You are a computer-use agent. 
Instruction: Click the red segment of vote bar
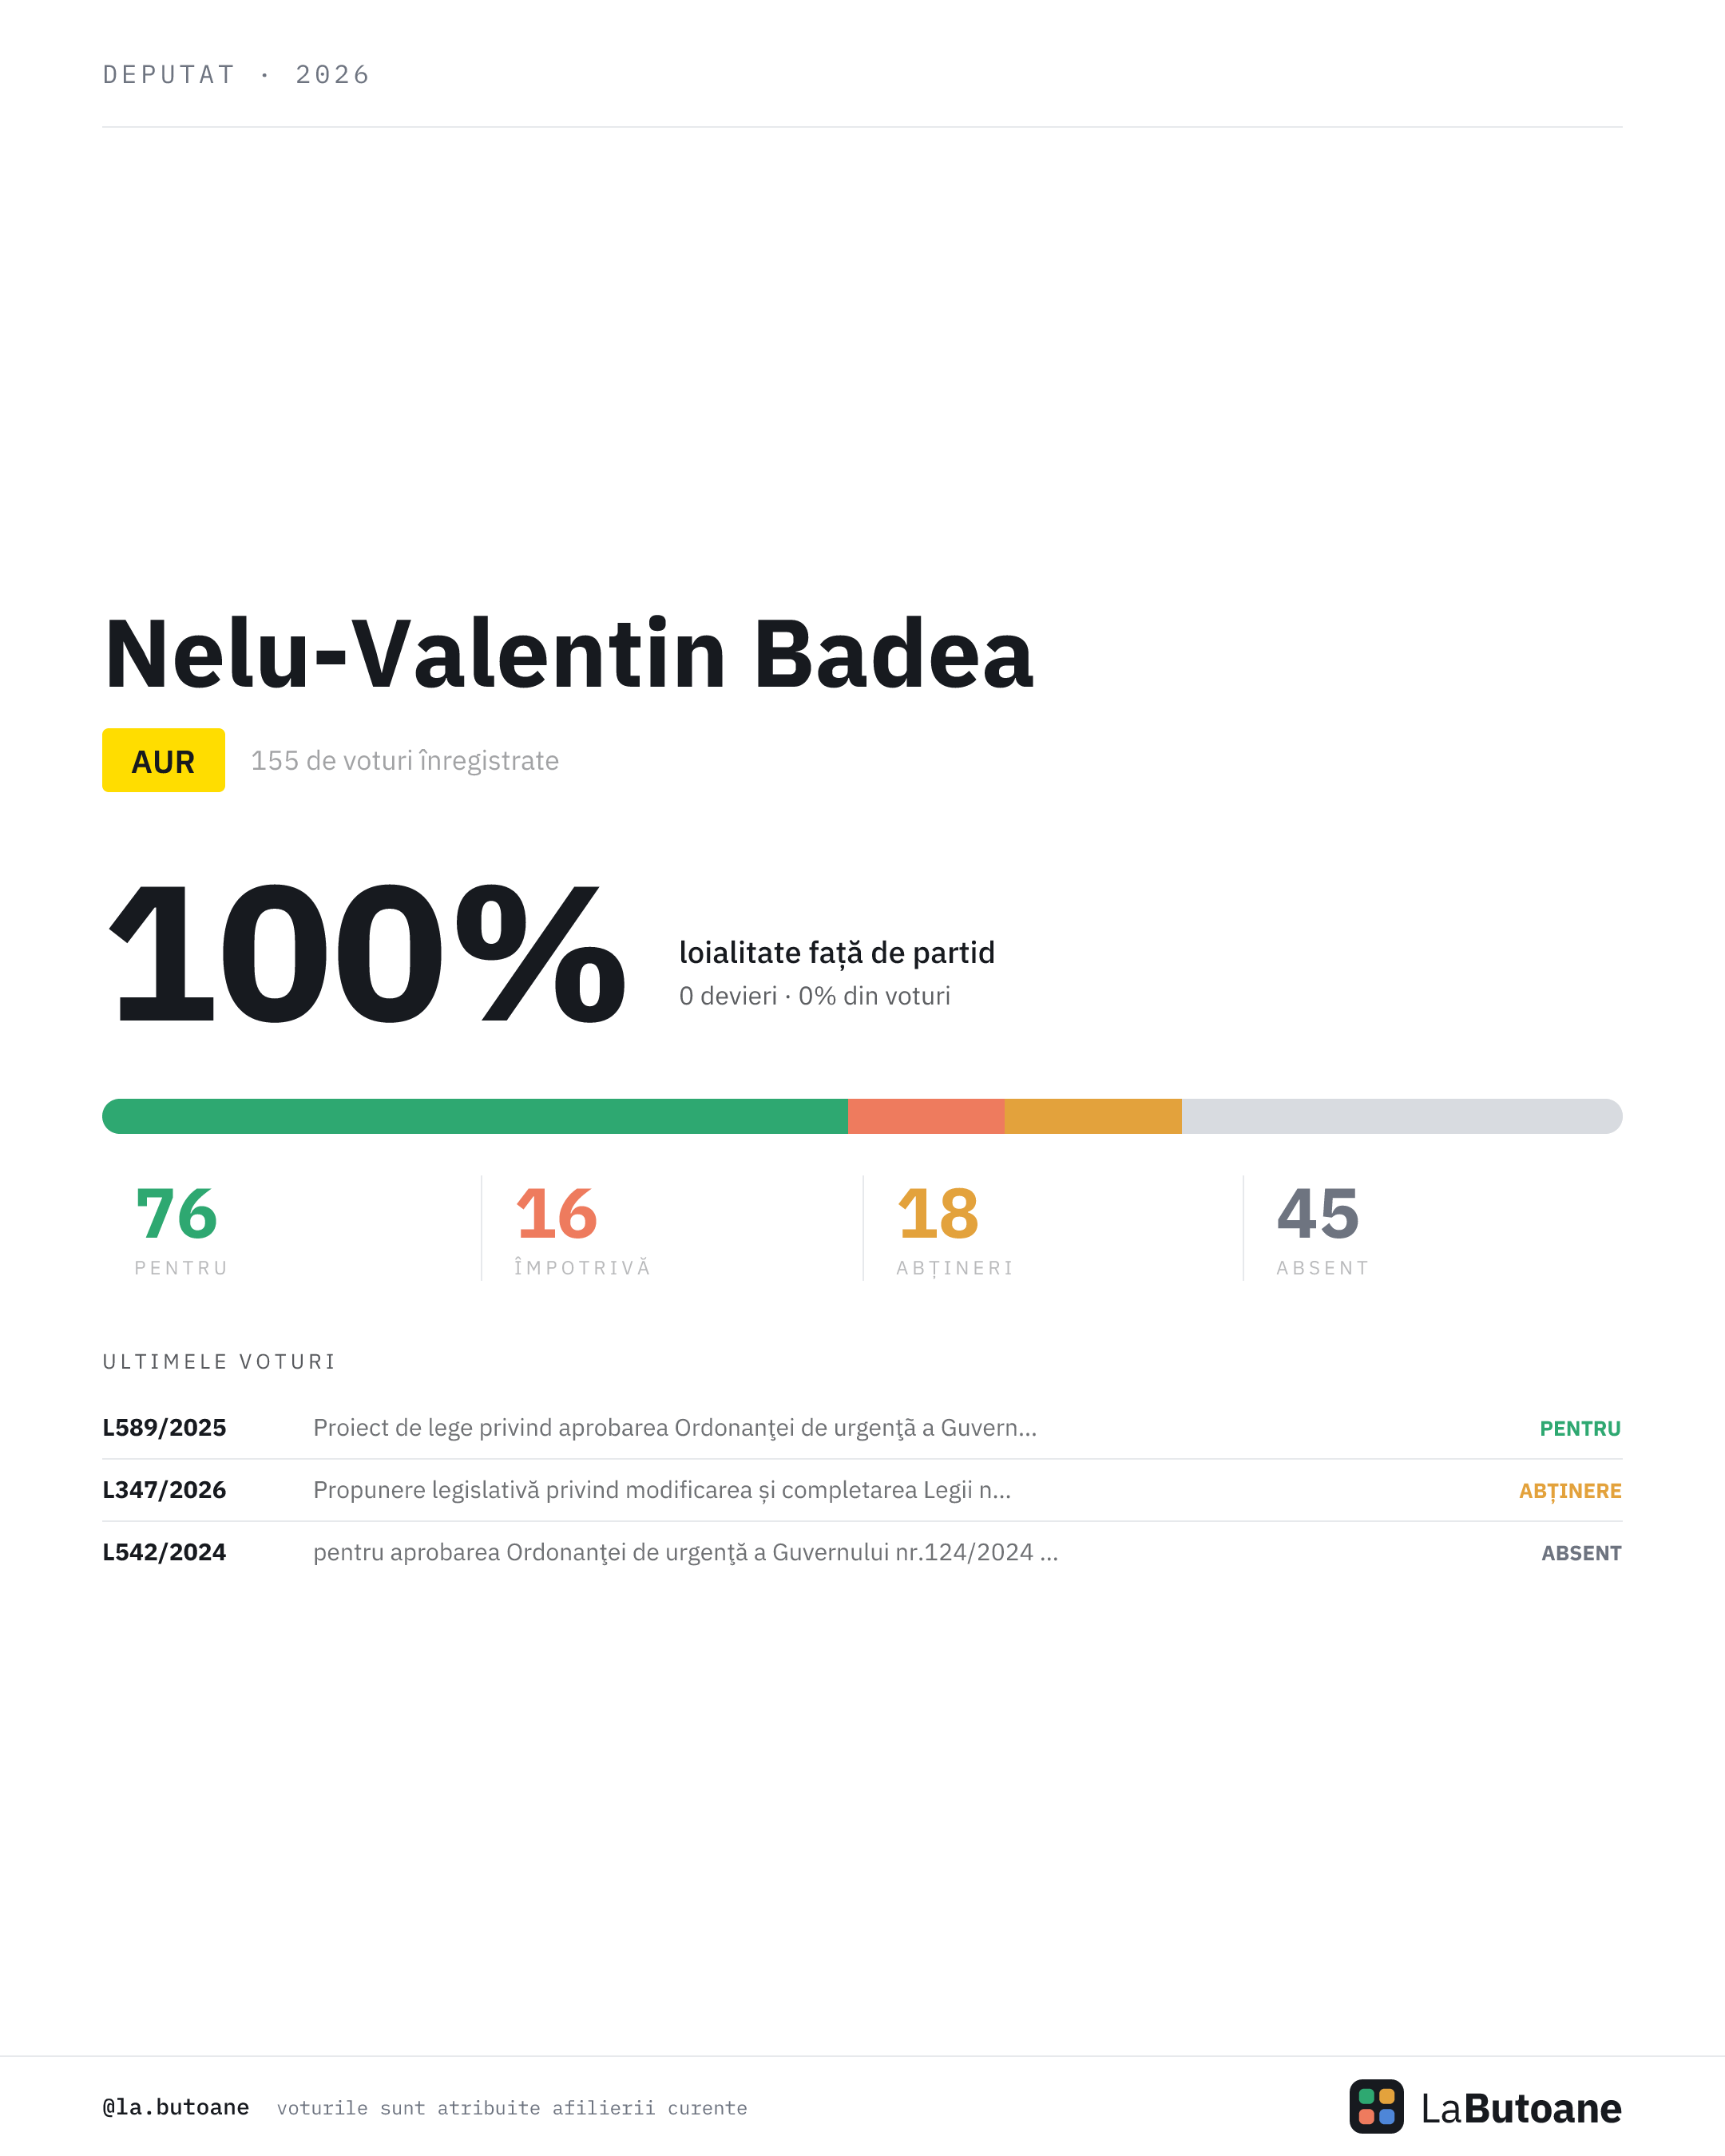point(926,1116)
